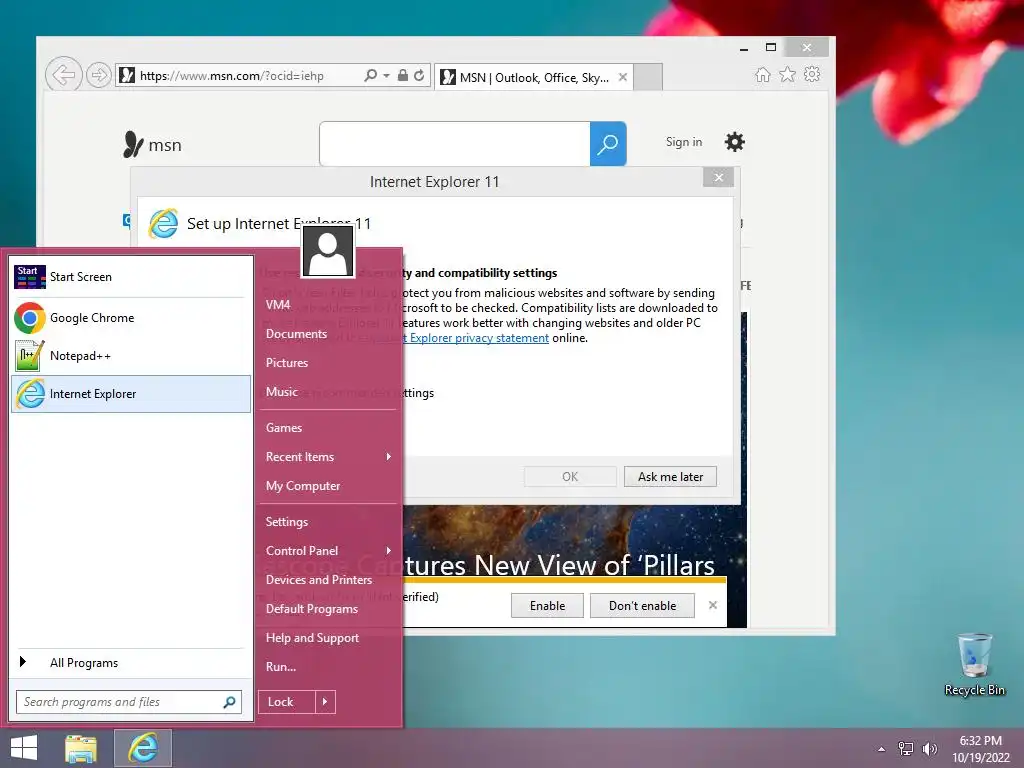Click the Internet Explorer forward arrow button
The width and height of the screenshot is (1024, 768).
click(99, 75)
